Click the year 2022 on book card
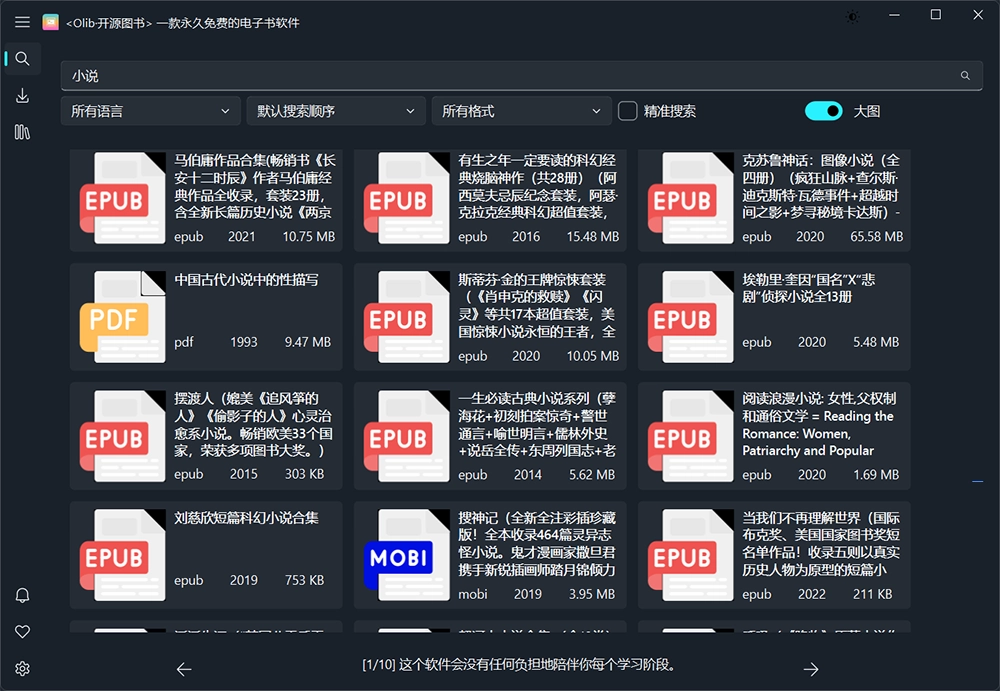Image resolution: width=1000 pixels, height=691 pixels. pyautogui.click(x=812, y=594)
